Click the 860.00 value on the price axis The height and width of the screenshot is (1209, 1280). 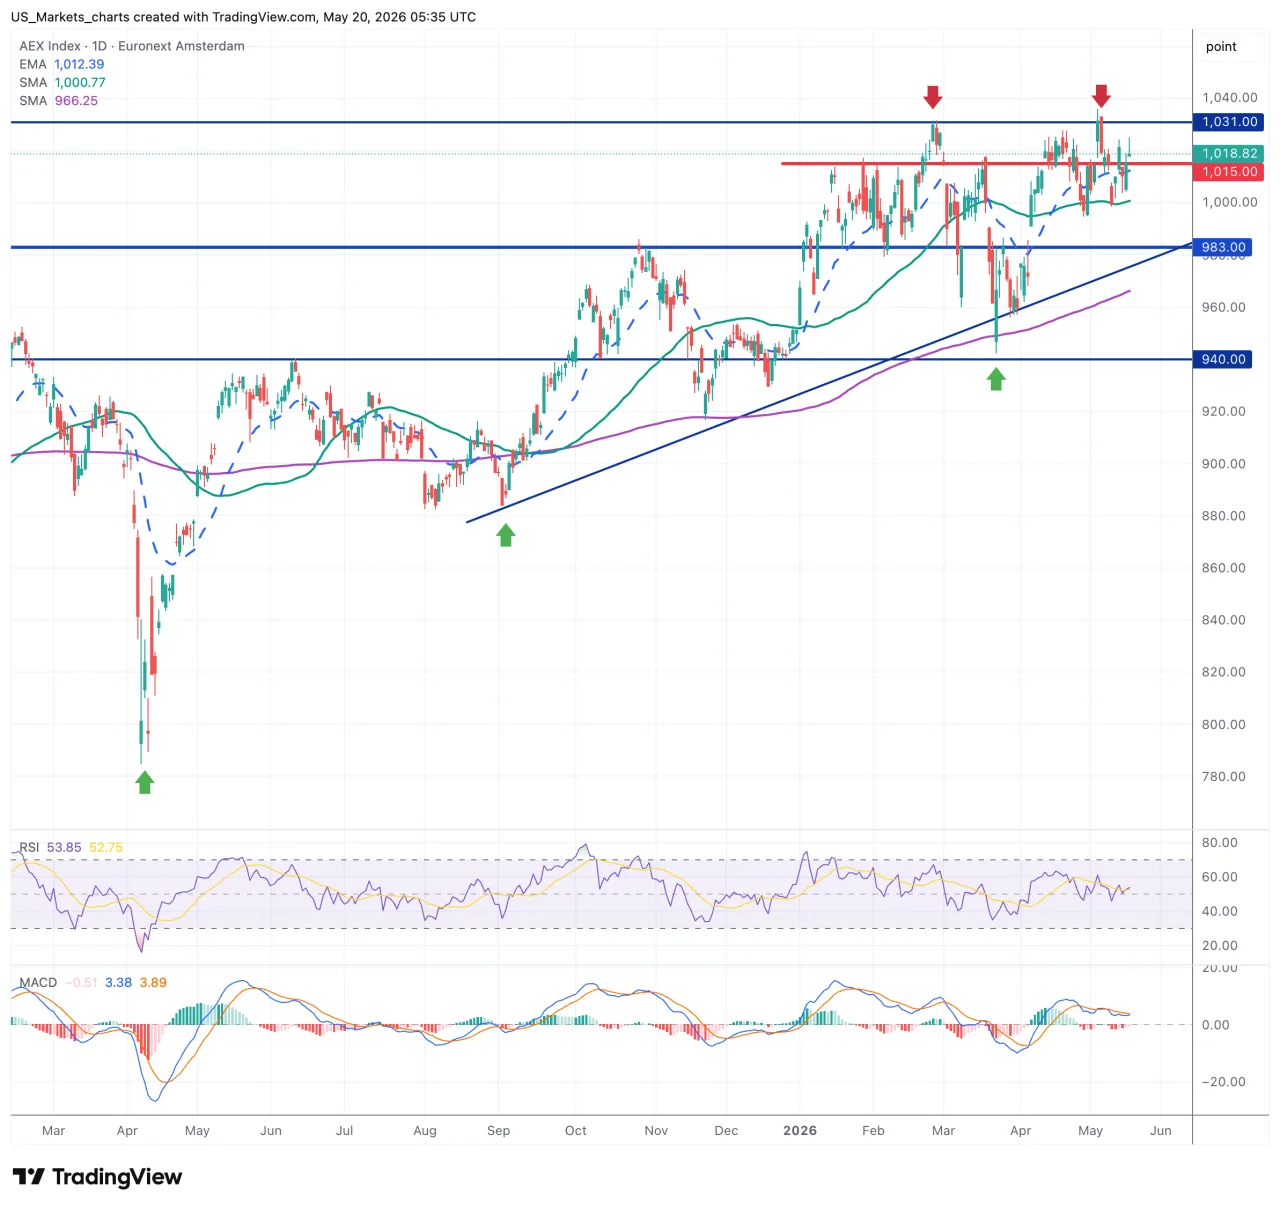[x=1223, y=568]
